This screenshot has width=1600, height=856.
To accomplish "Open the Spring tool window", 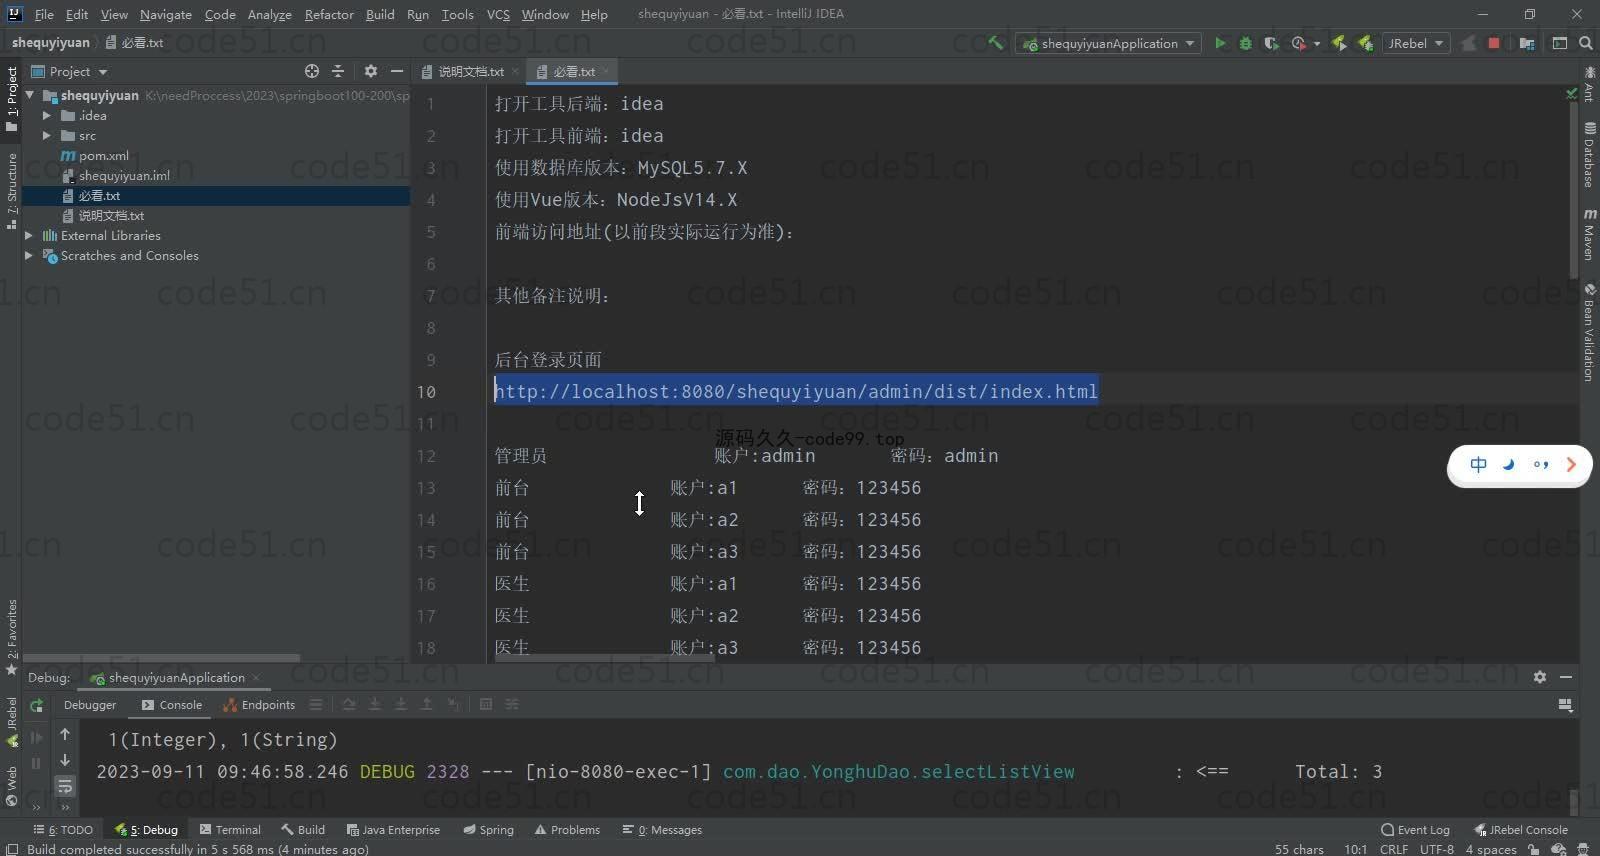I will (x=488, y=830).
